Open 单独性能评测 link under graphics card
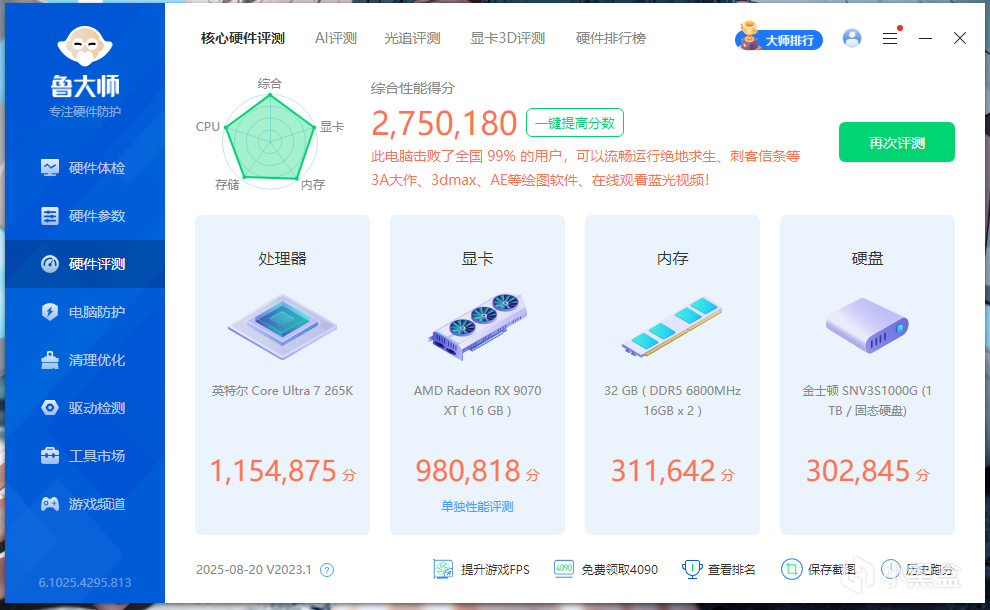 click(x=477, y=506)
